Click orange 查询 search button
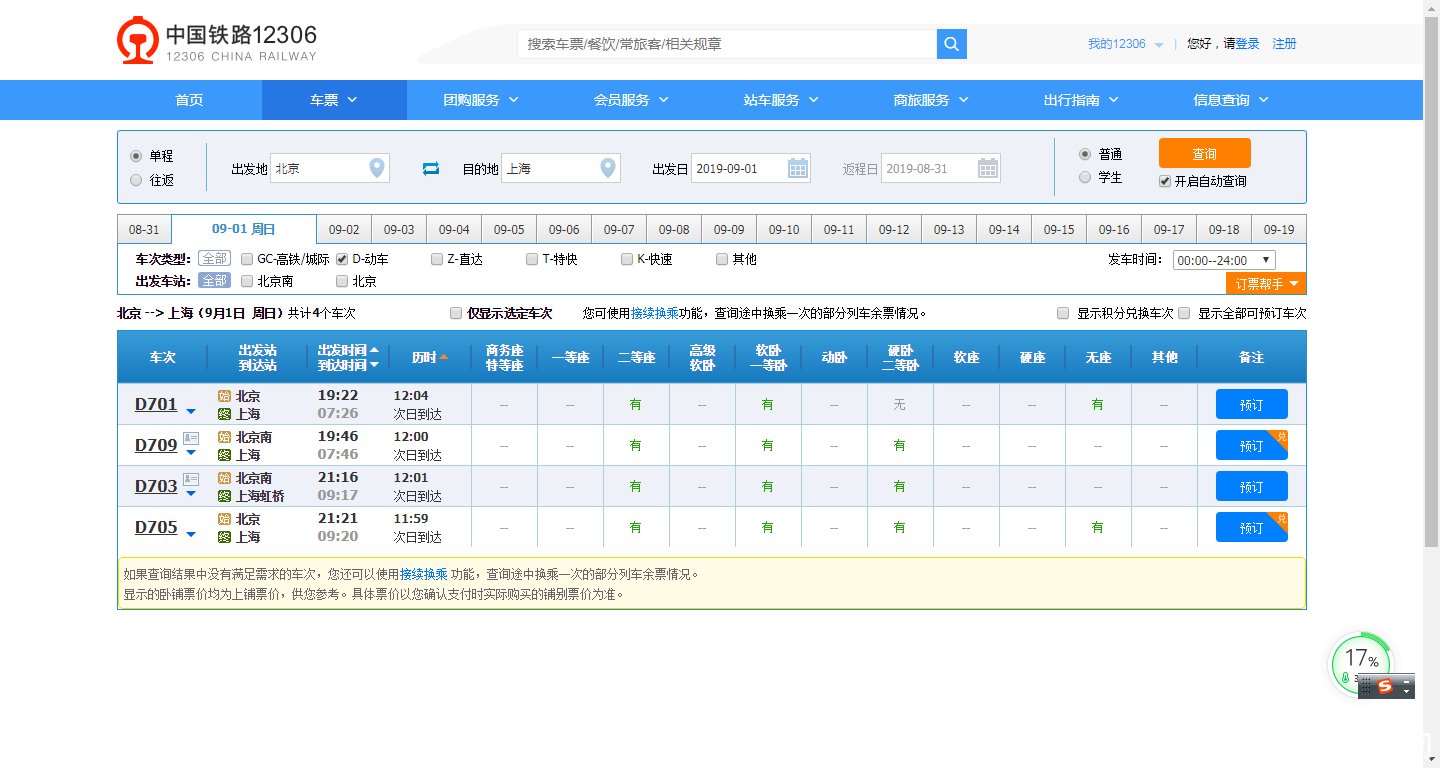 coord(1205,154)
